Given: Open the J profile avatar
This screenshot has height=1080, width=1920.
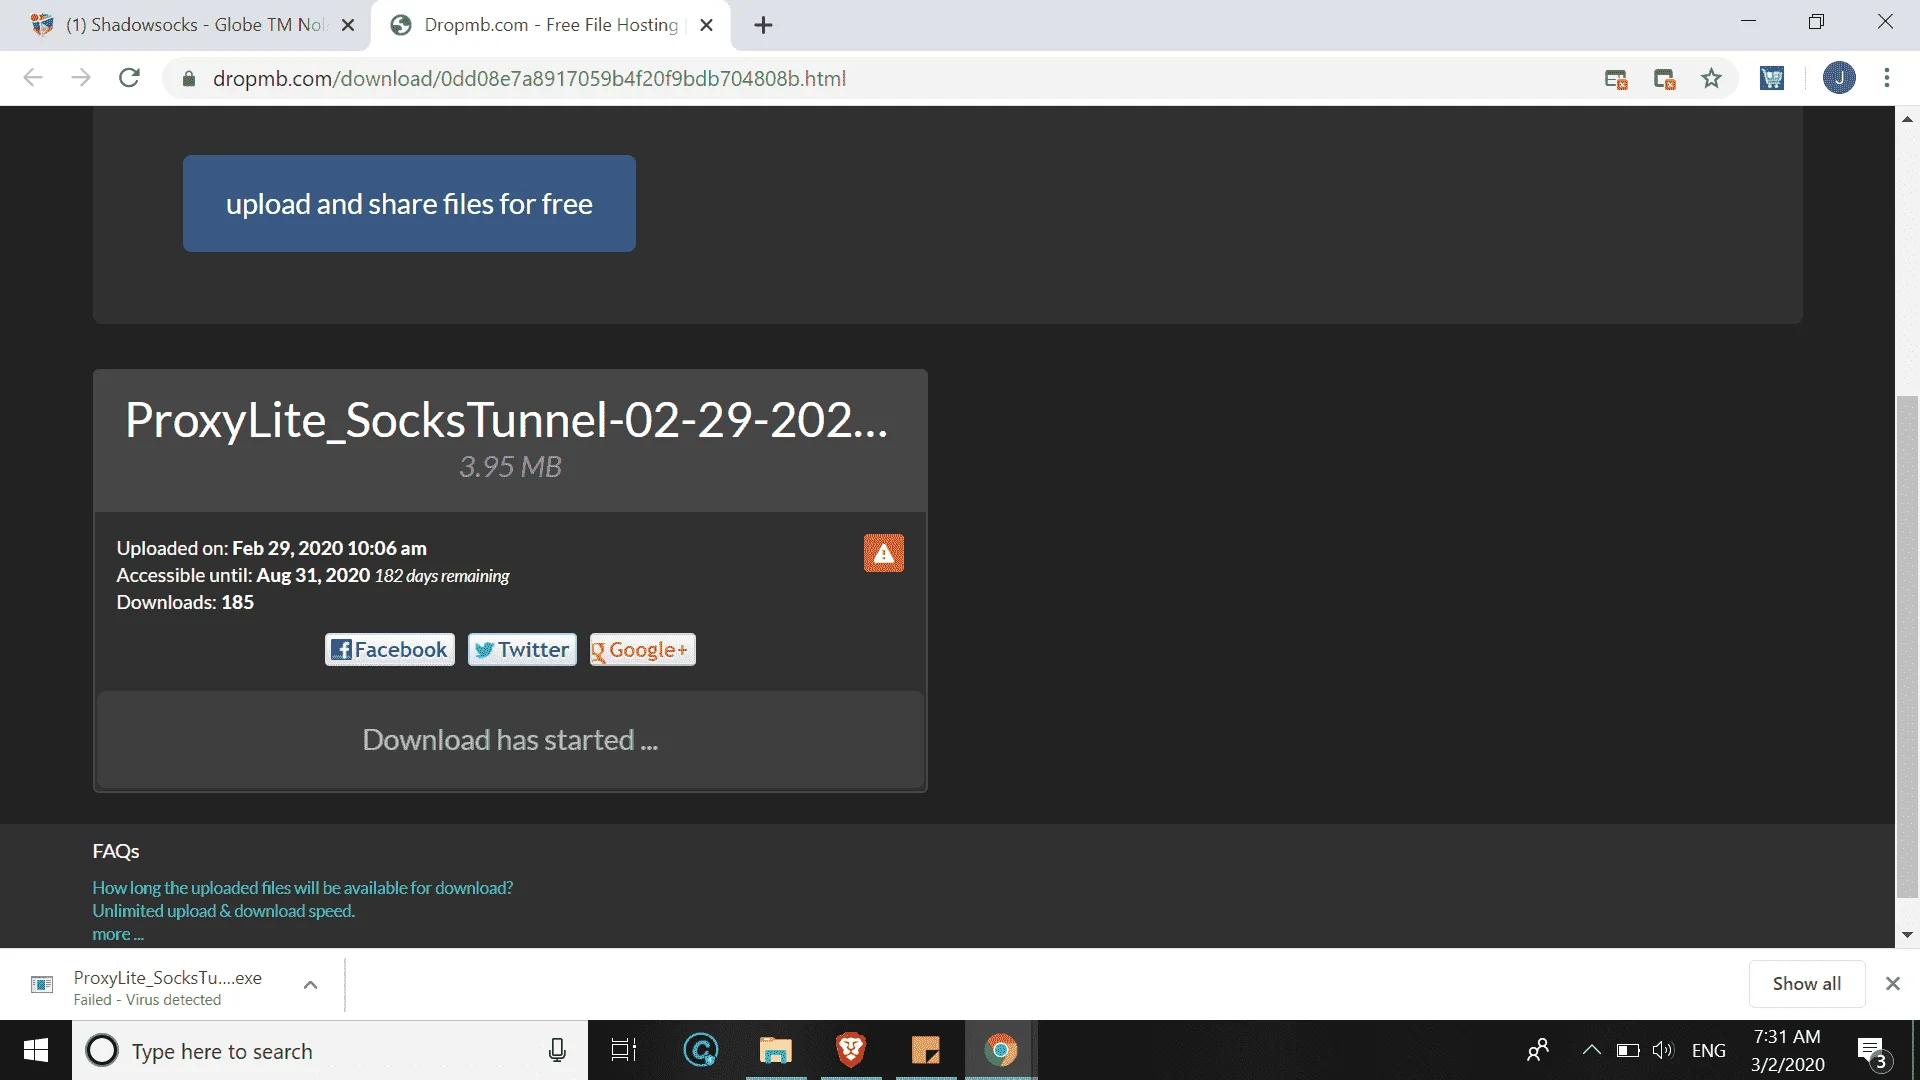Looking at the screenshot, I should tap(1839, 78).
